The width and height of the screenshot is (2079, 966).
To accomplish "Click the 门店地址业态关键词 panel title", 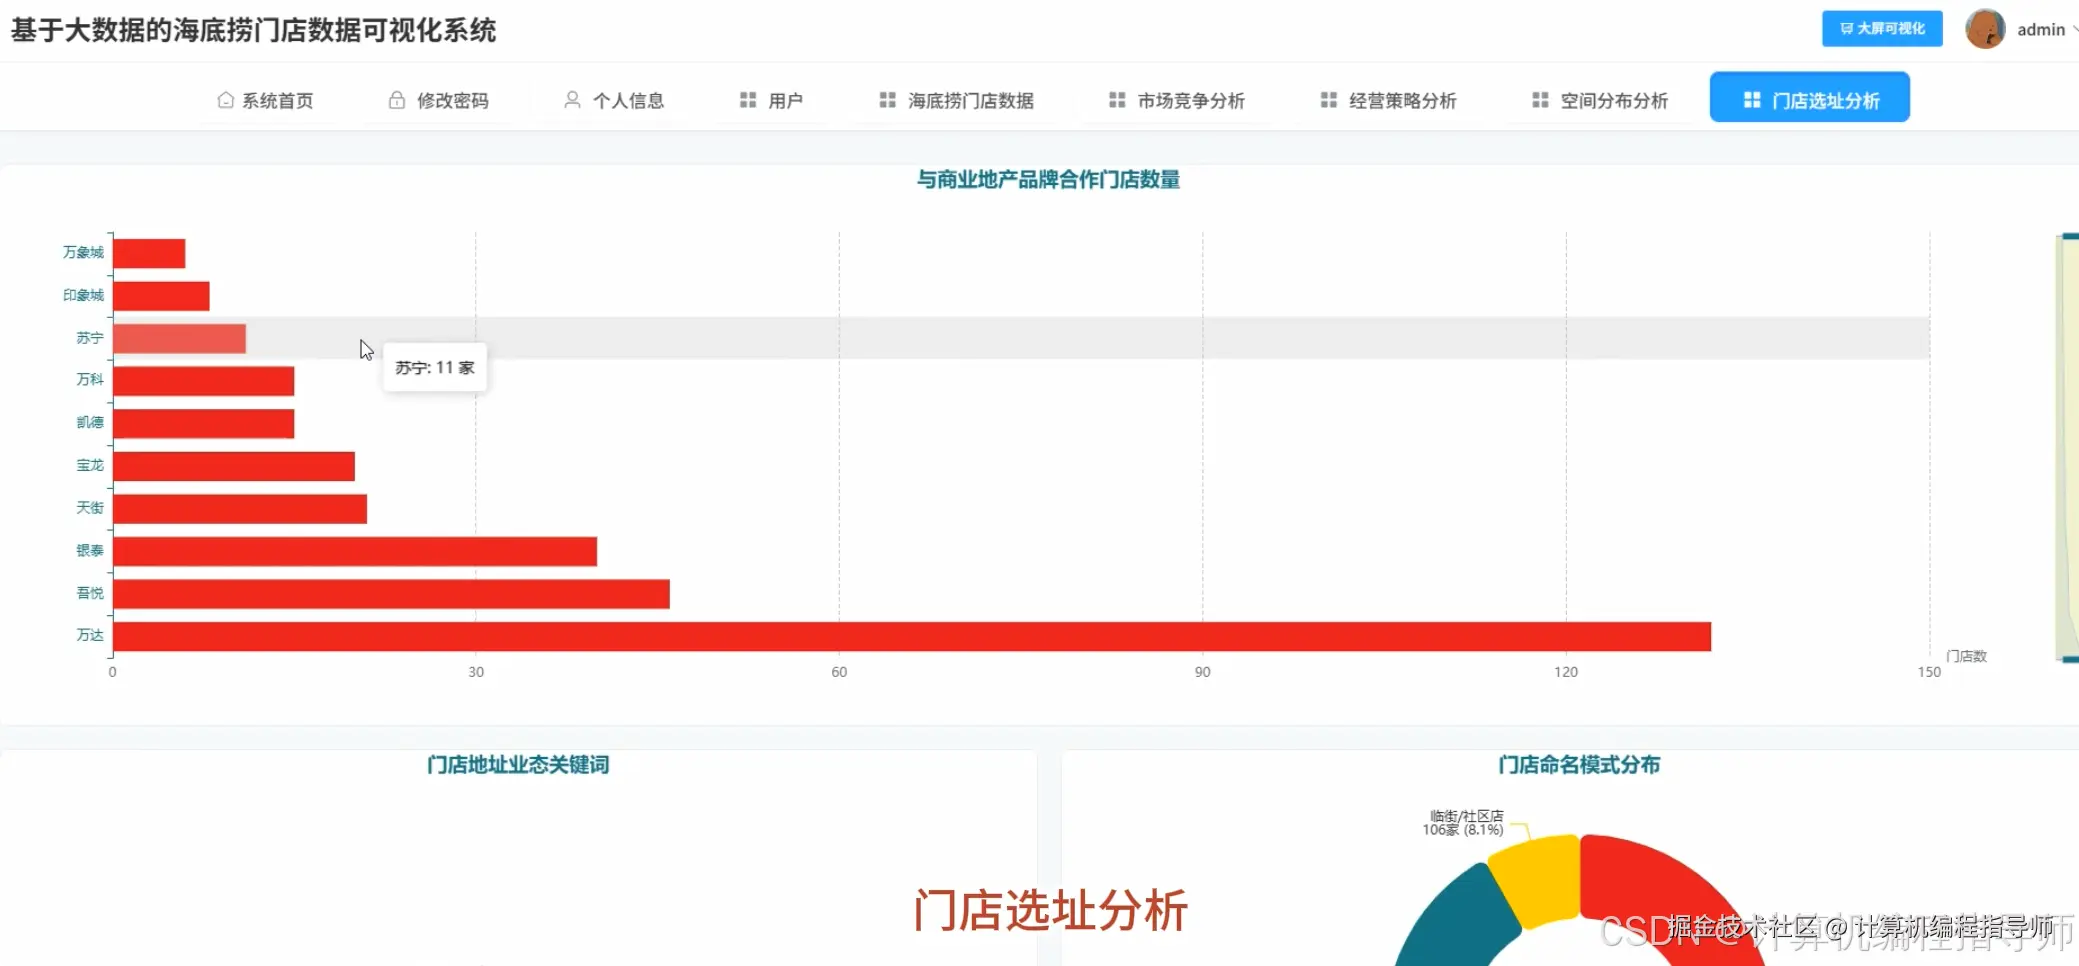I will pyautogui.click(x=518, y=765).
